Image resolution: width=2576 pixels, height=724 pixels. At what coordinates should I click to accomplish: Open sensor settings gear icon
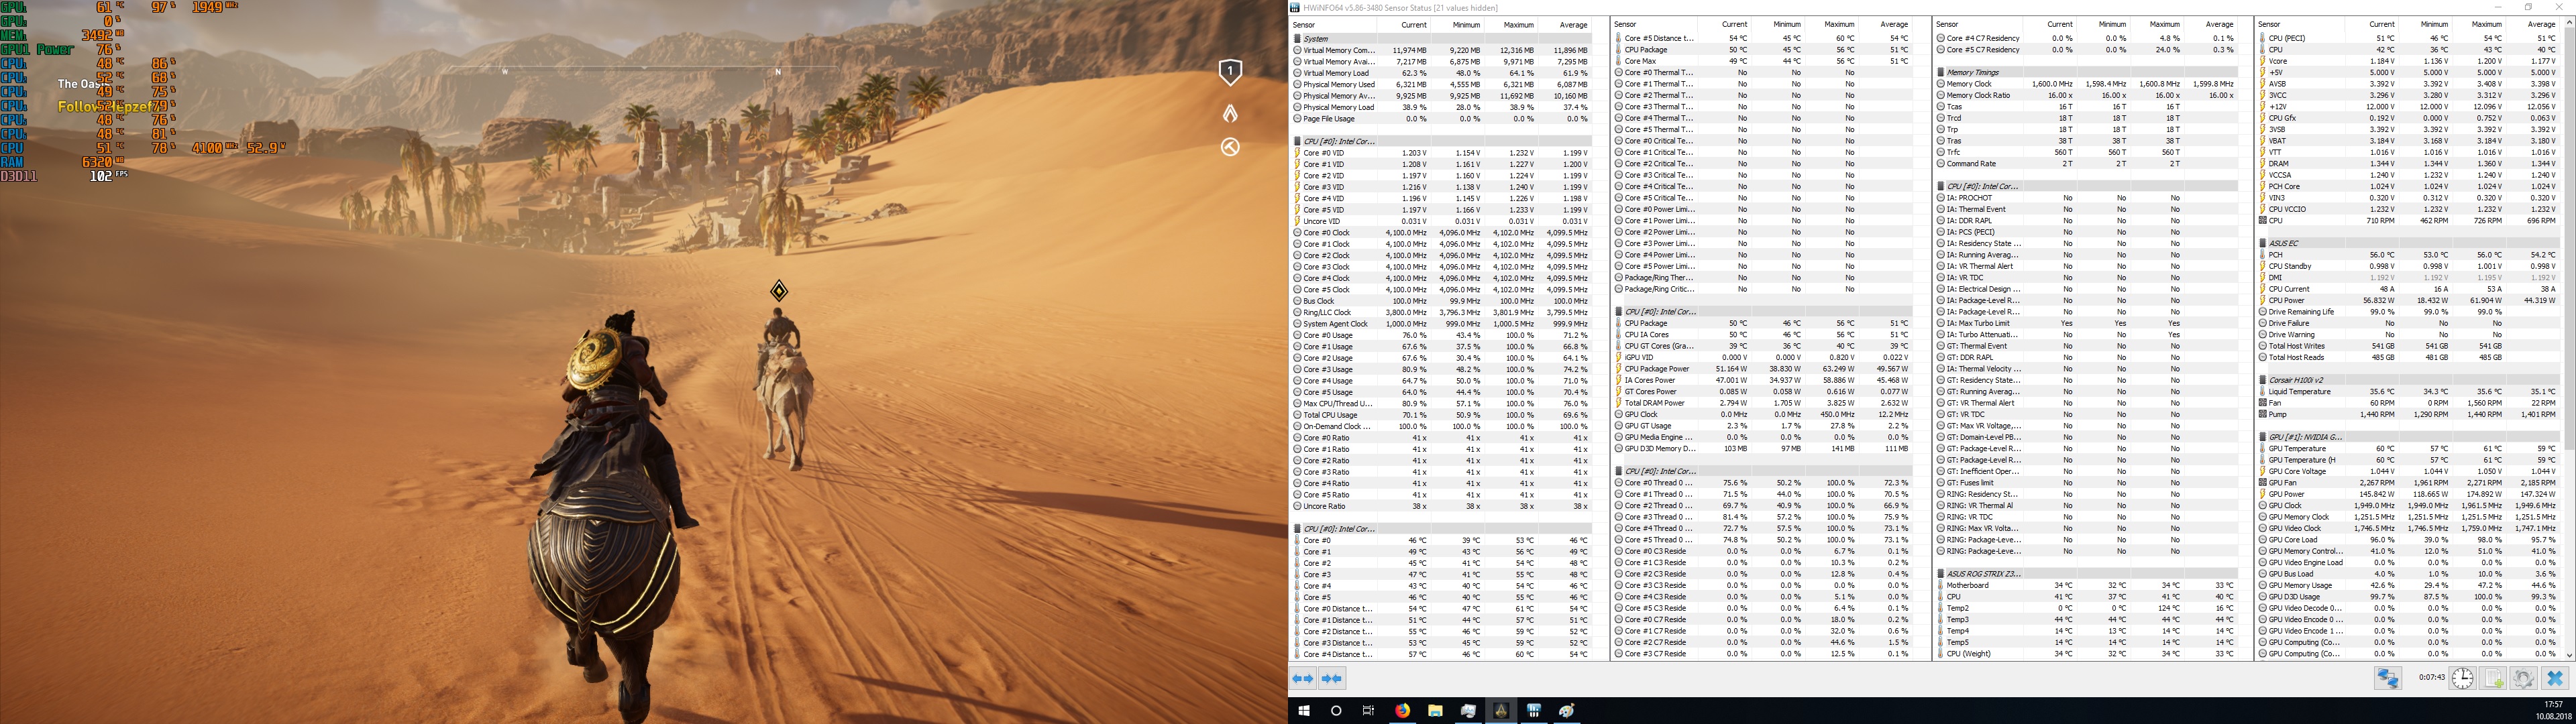pos(2523,678)
